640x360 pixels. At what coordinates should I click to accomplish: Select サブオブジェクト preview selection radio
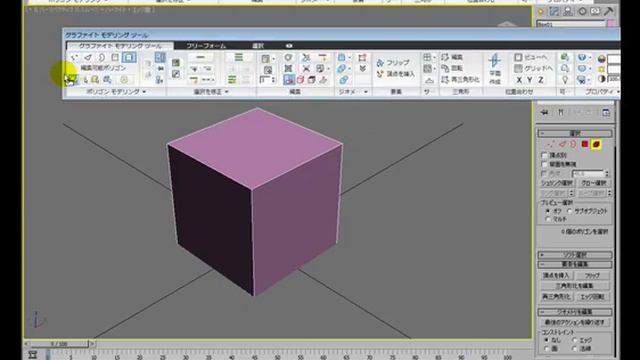coord(570,211)
